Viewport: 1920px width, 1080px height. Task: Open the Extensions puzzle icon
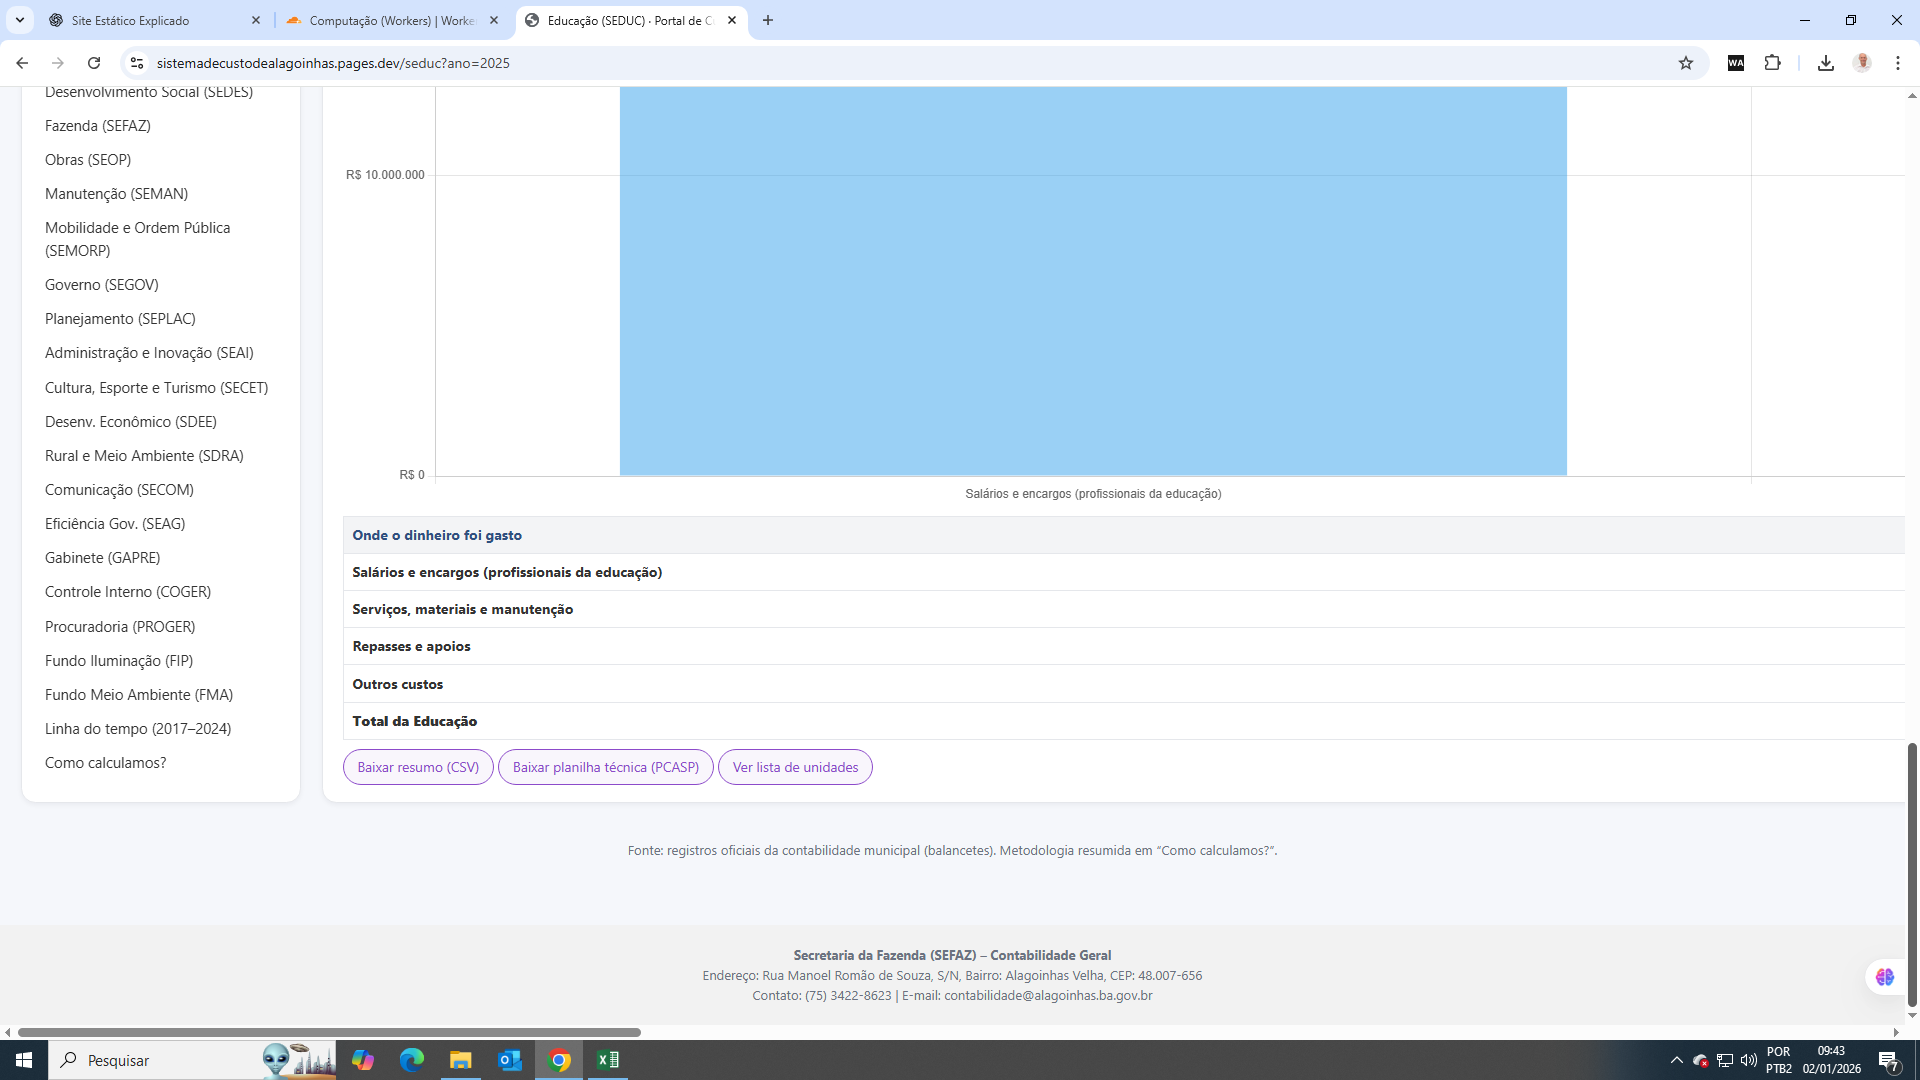[1773, 62]
